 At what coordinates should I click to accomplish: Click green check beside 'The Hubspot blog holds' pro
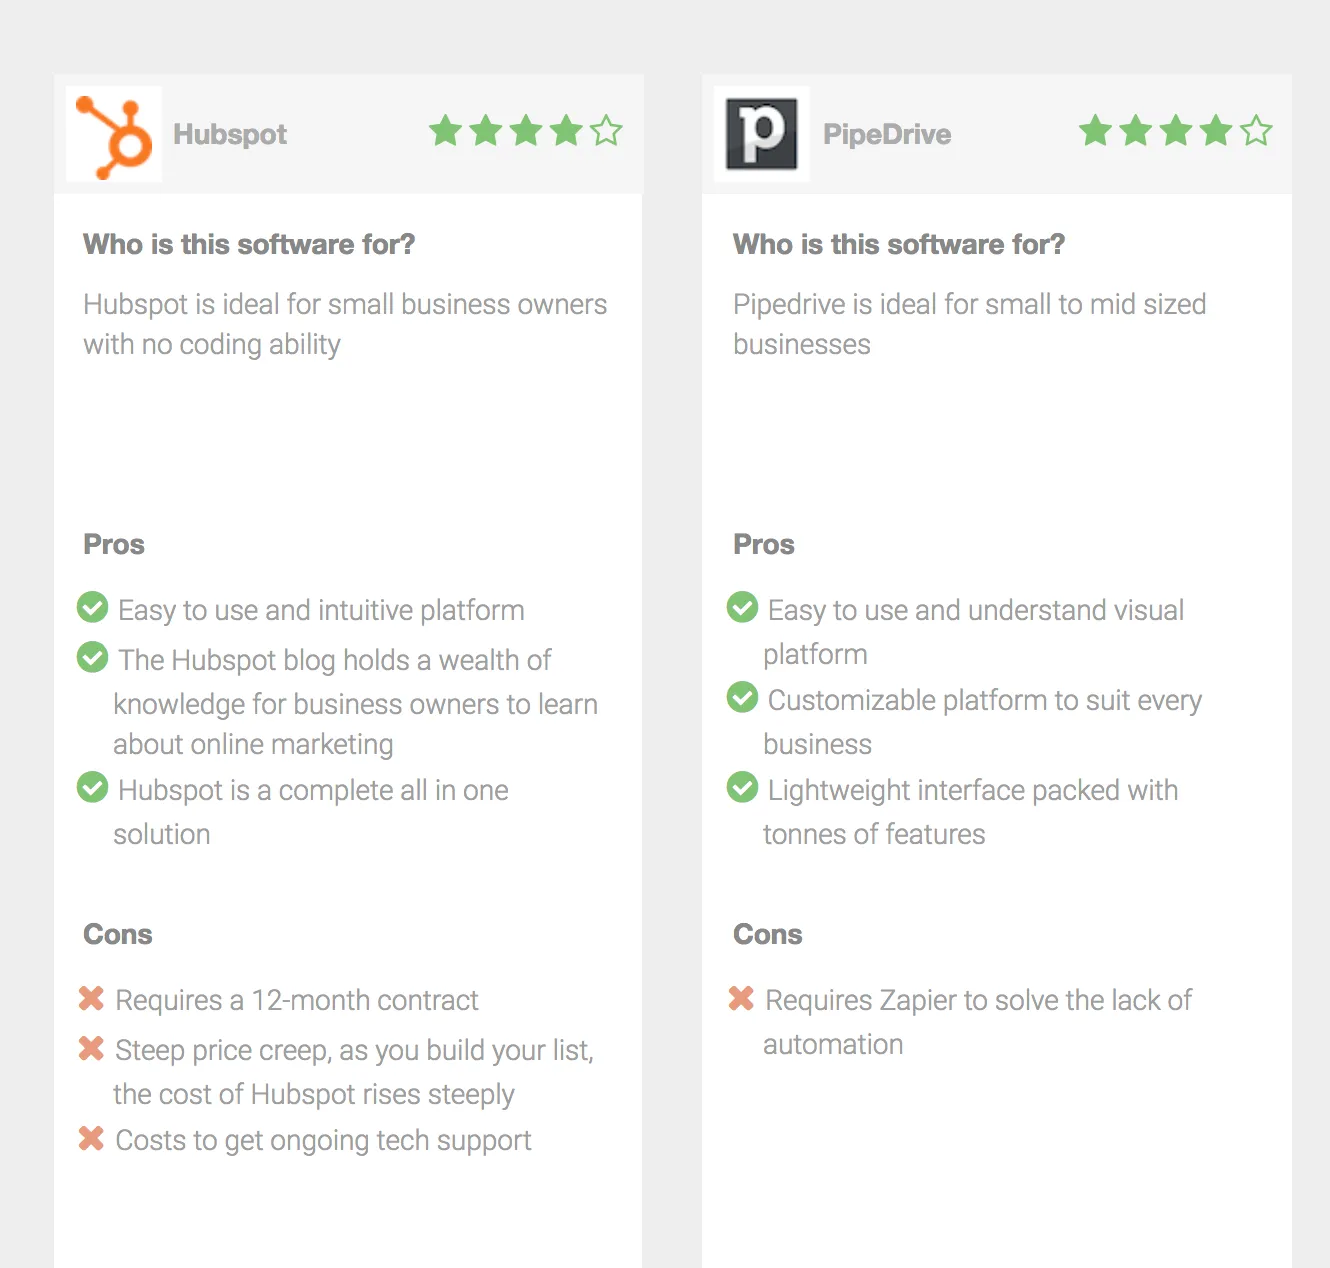pyautogui.click(x=93, y=657)
